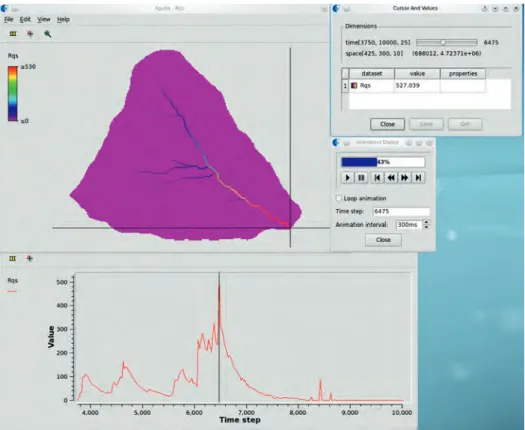Viewport: 525px width, 430px height.
Task: Pause the animation
Action: click(361, 177)
